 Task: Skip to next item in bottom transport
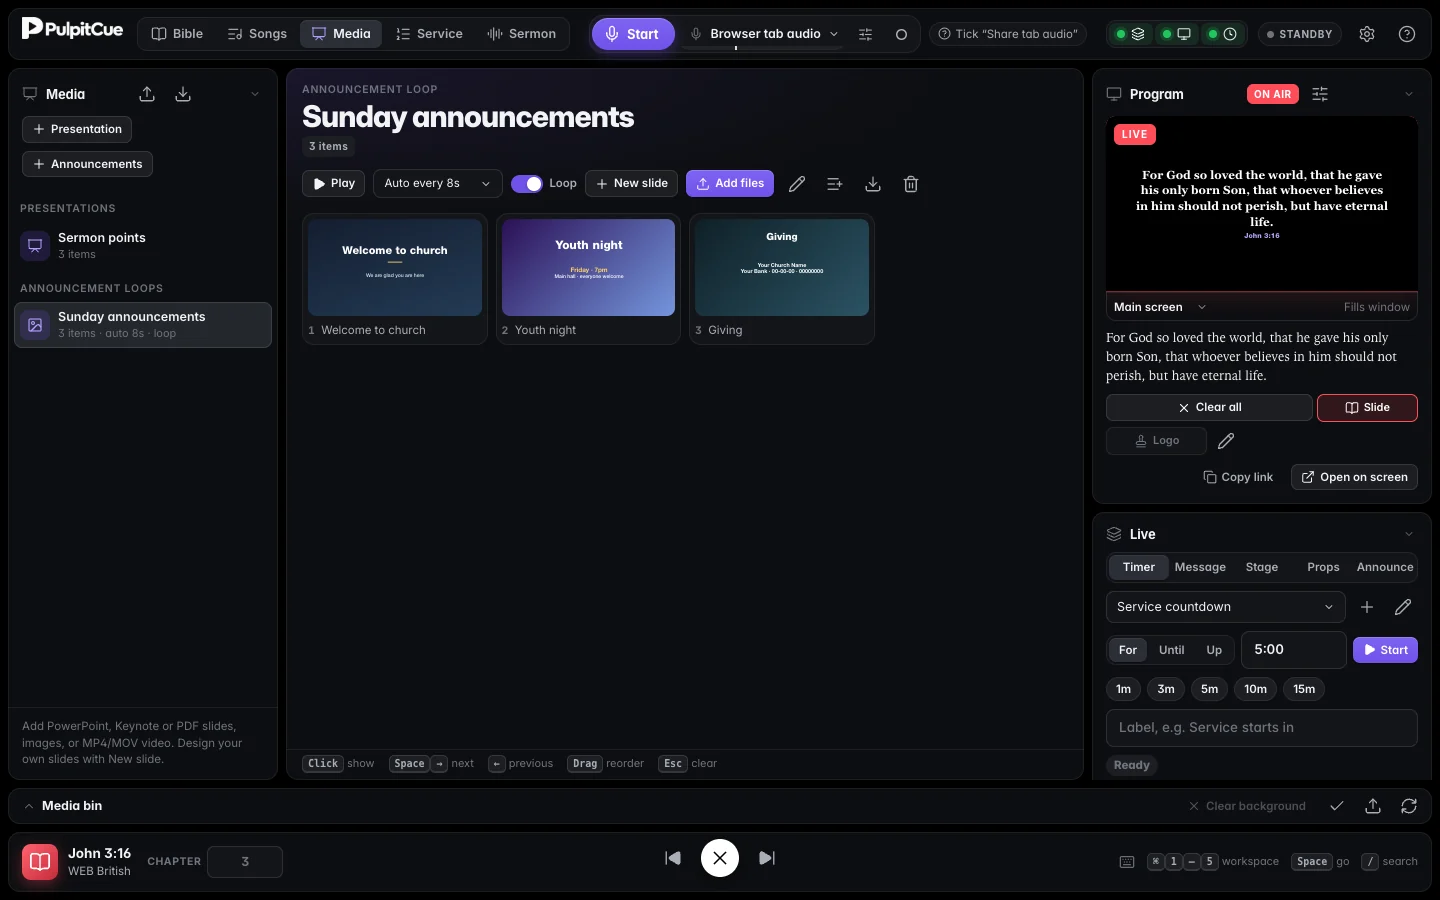pos(767,858)
